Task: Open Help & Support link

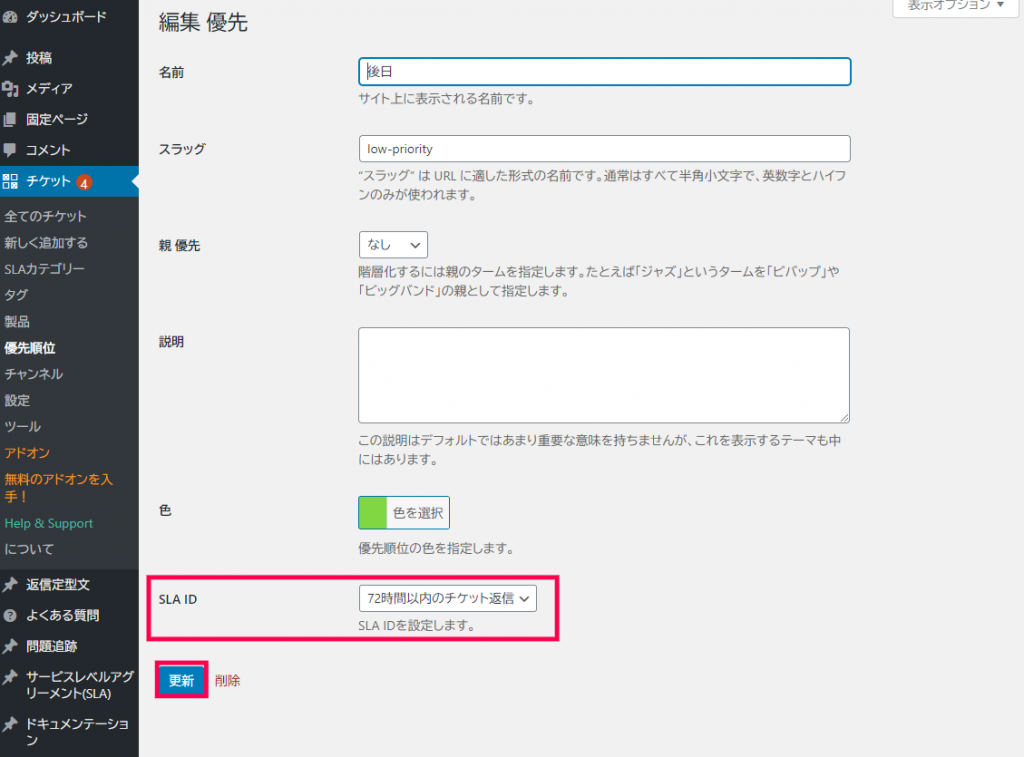Action: pos(49,523)
